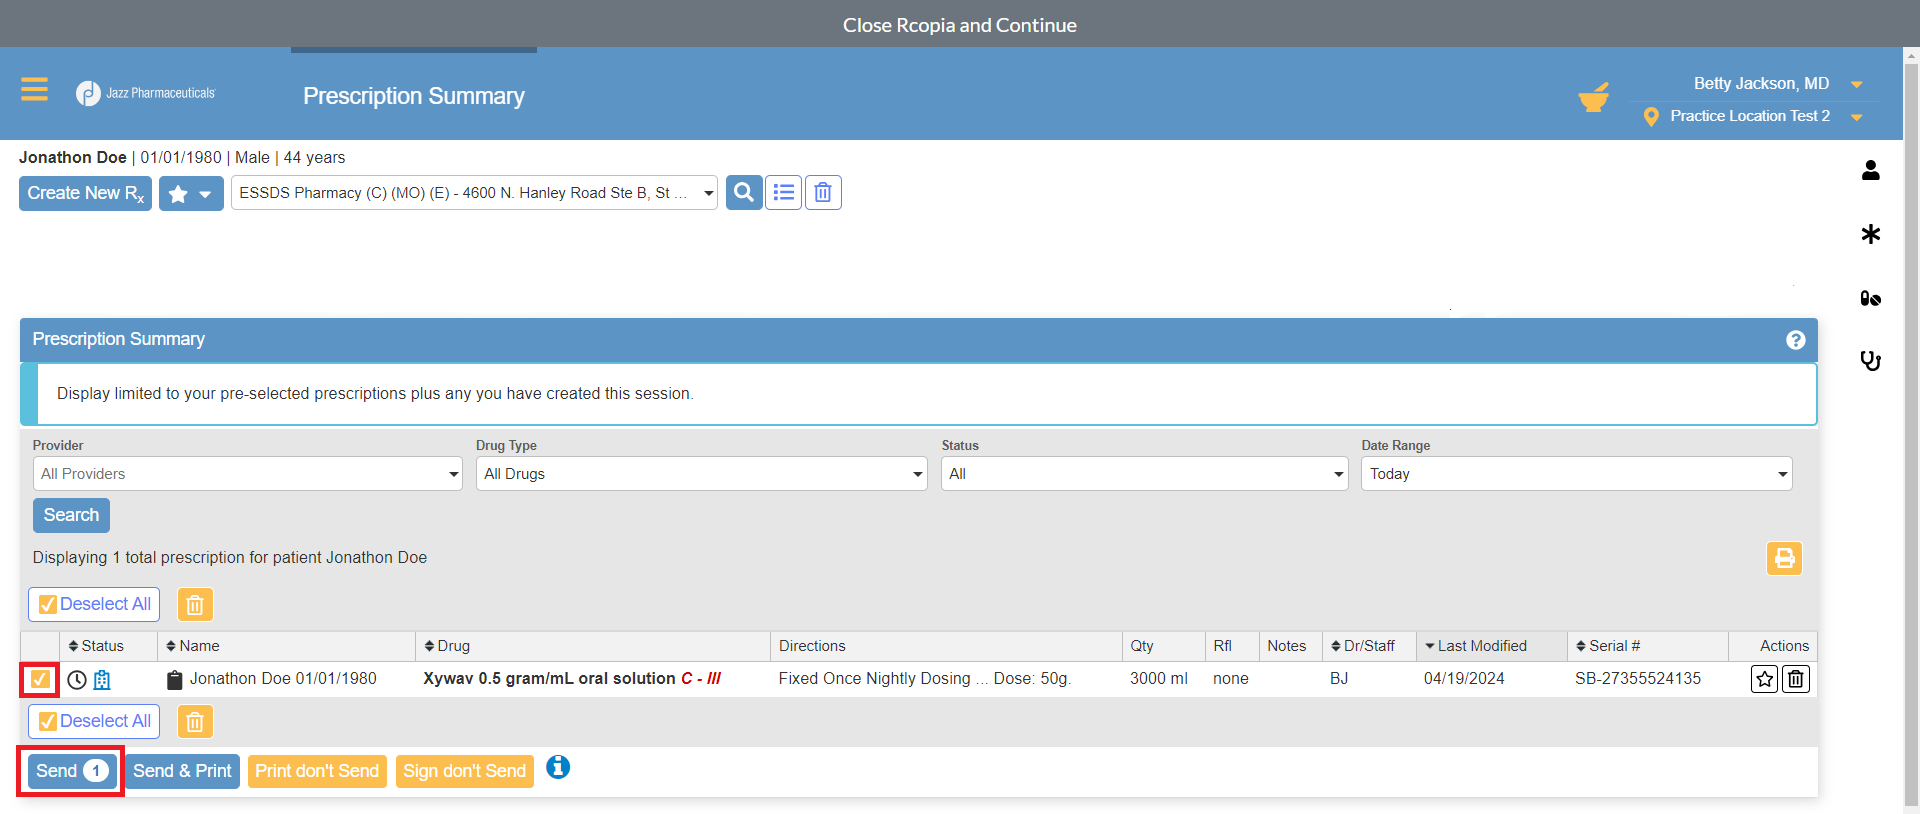Open the hamburger navigation menu
This screenshot has height=814, width=1920.
[x=34, y=90]
